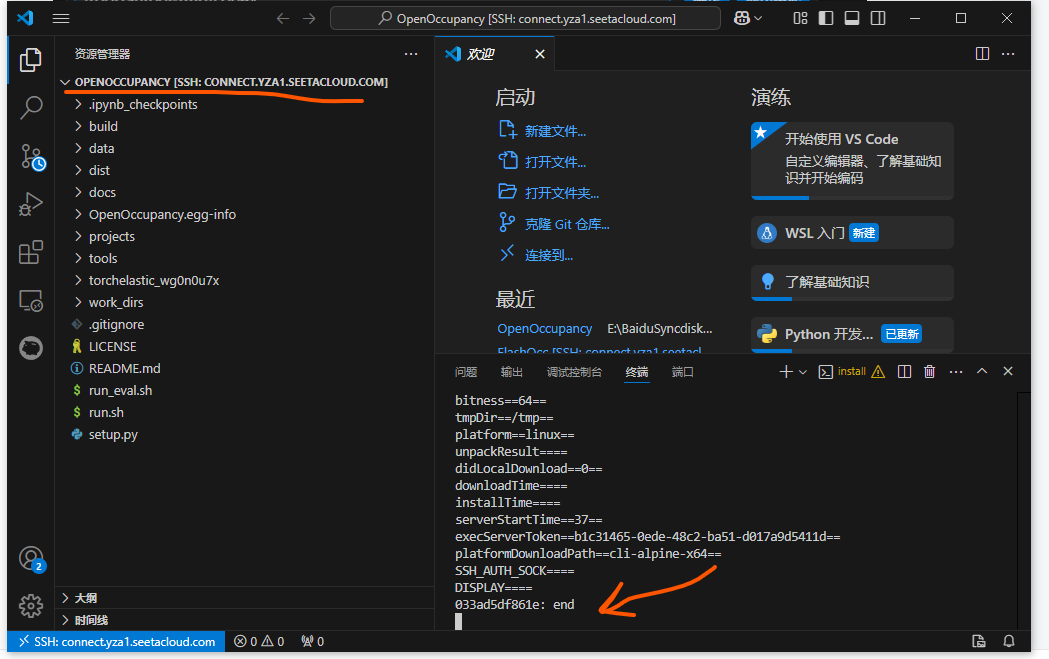Switch to the 调试控制台 panel tab
This screenshot has height=659, width=1049.
574,372
